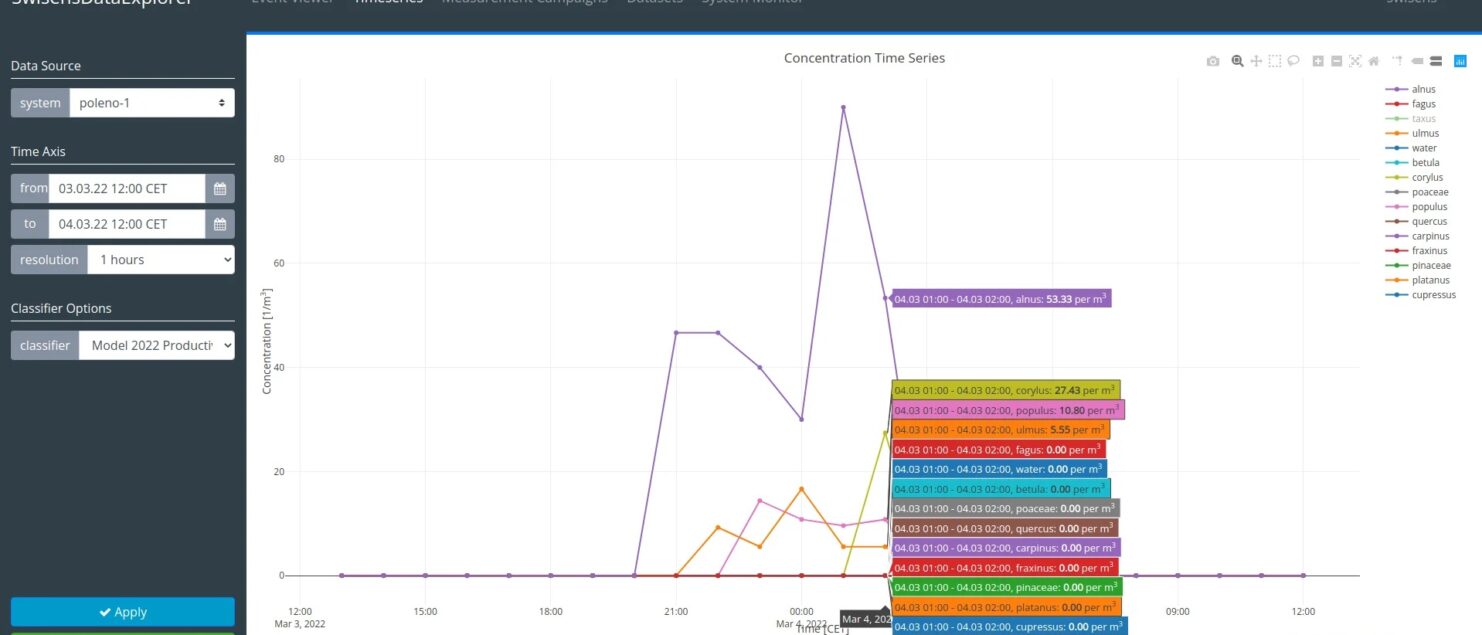Screen dimensions: 1482x635
Task: Click the Time Axis section heading
Action: (x=38, y=152)
